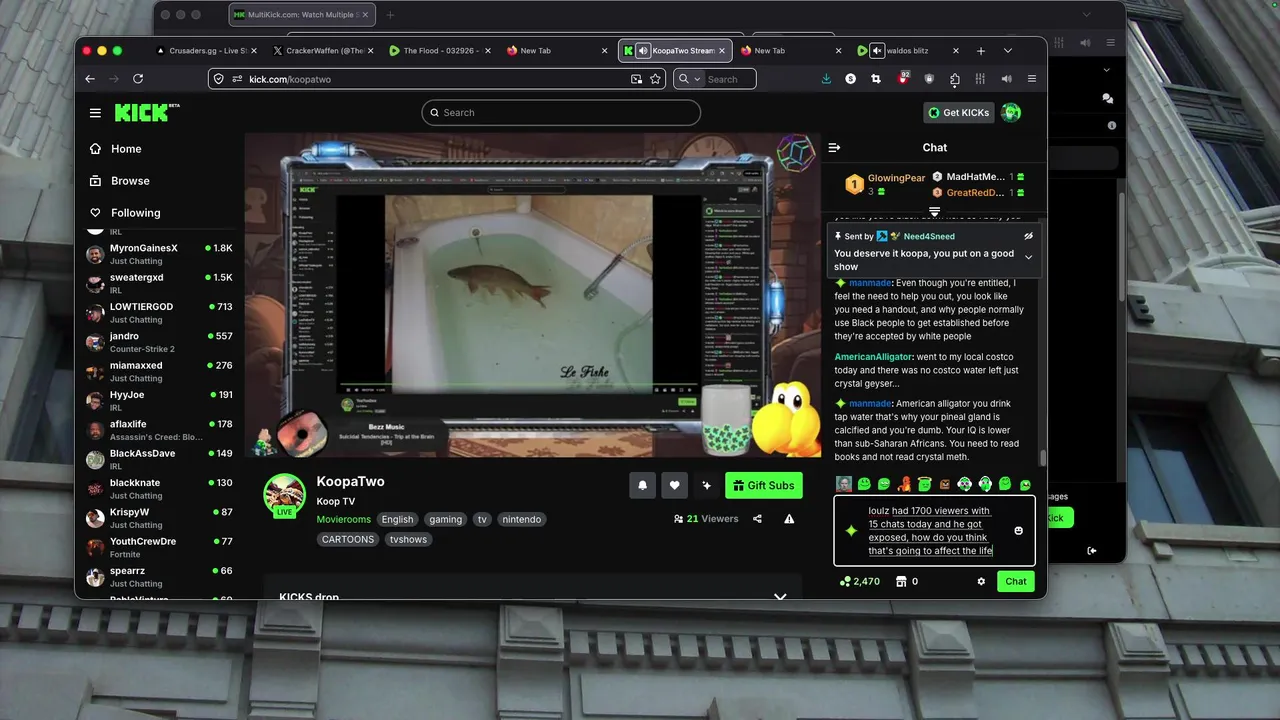
Task: Open BlackAssDave channel in following list
Action: (x=160, y=459)
